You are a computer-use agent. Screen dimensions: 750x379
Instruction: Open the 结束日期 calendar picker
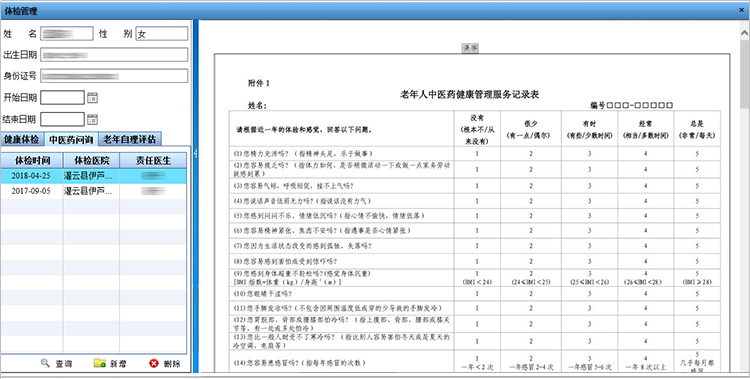point(93,119)
